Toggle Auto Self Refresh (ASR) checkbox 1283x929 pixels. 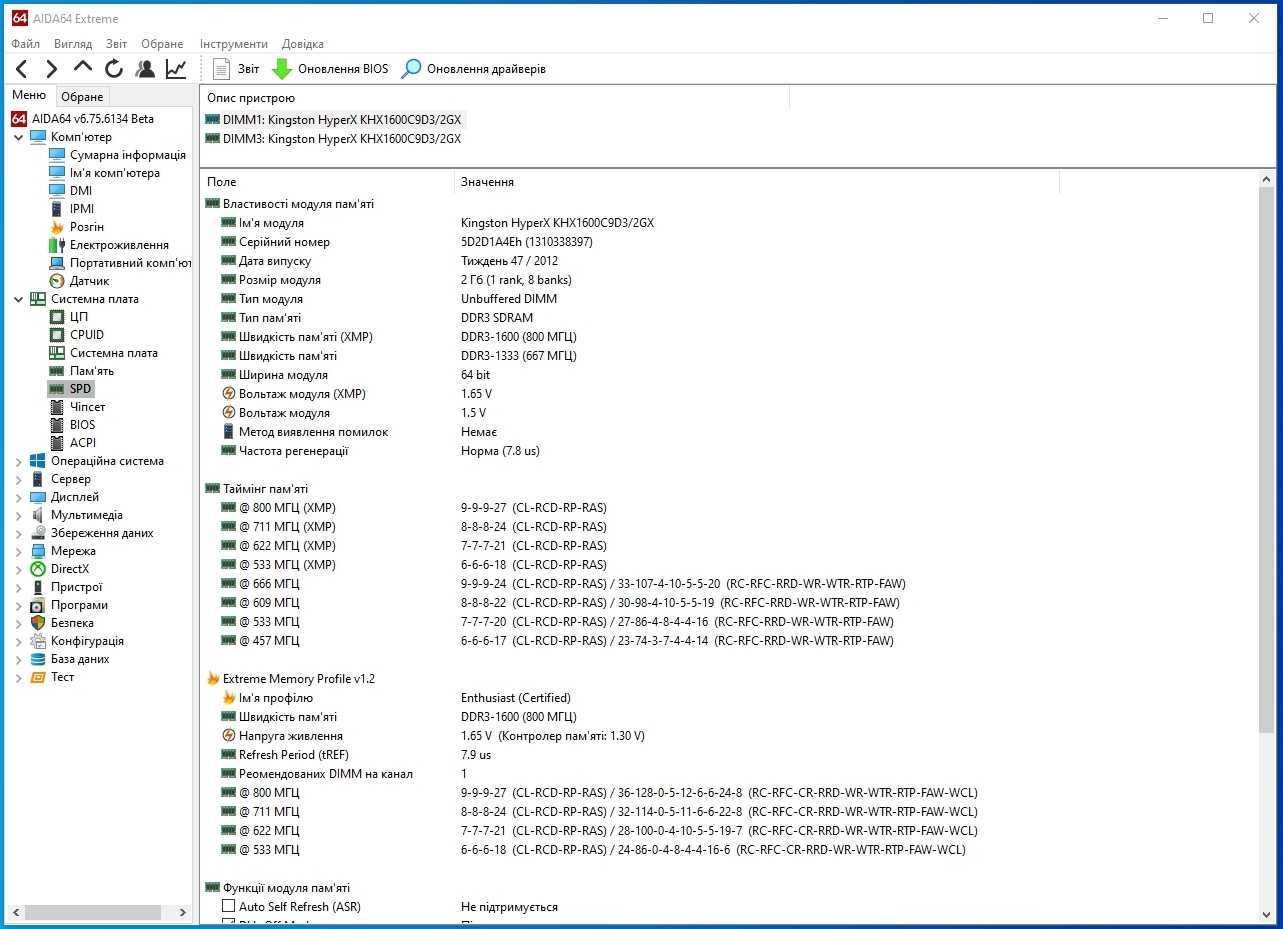(x=228, y=907)
